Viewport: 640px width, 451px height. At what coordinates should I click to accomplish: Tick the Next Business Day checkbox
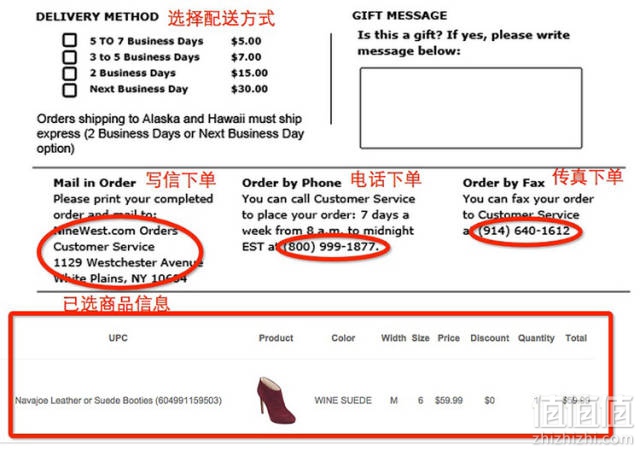tap(69, 89)
